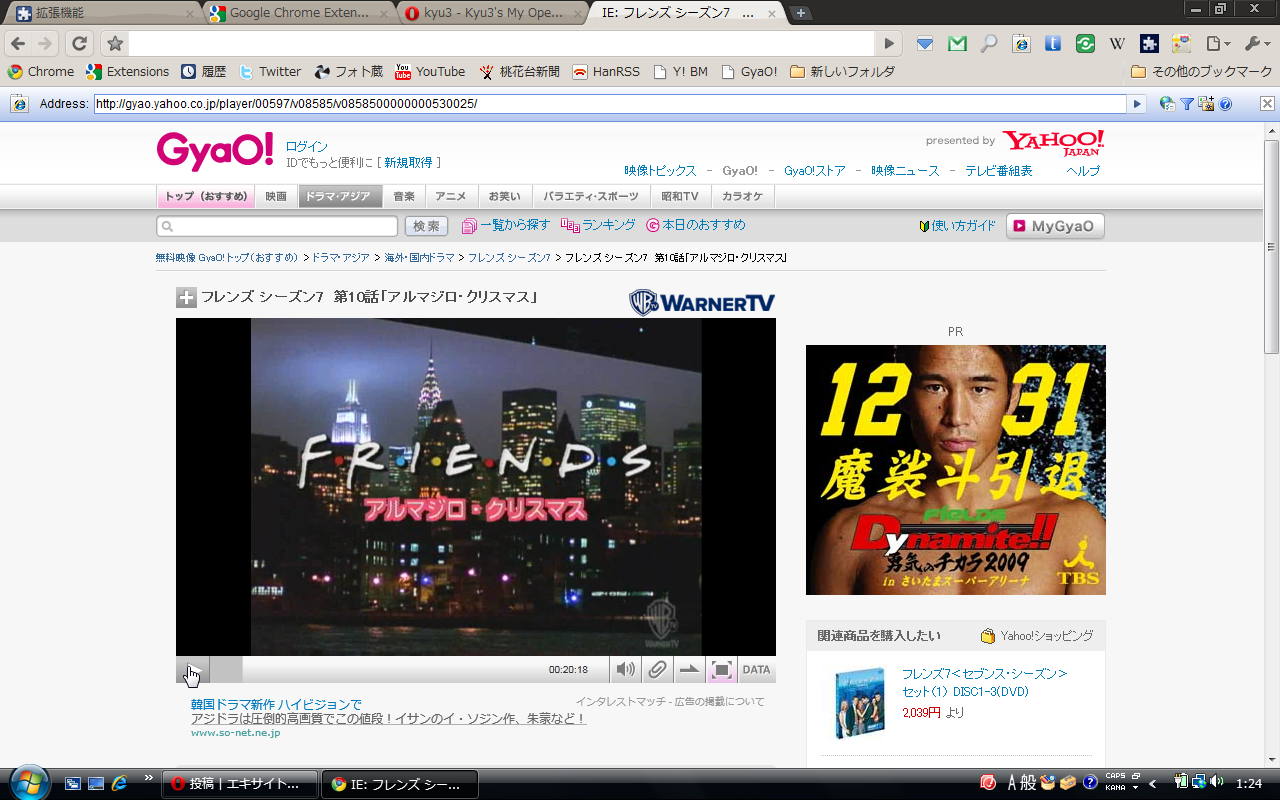Toggle fullscreen mode in the player
The width and height of the screenshot is (1280, 800).
(x=722, y=670)
